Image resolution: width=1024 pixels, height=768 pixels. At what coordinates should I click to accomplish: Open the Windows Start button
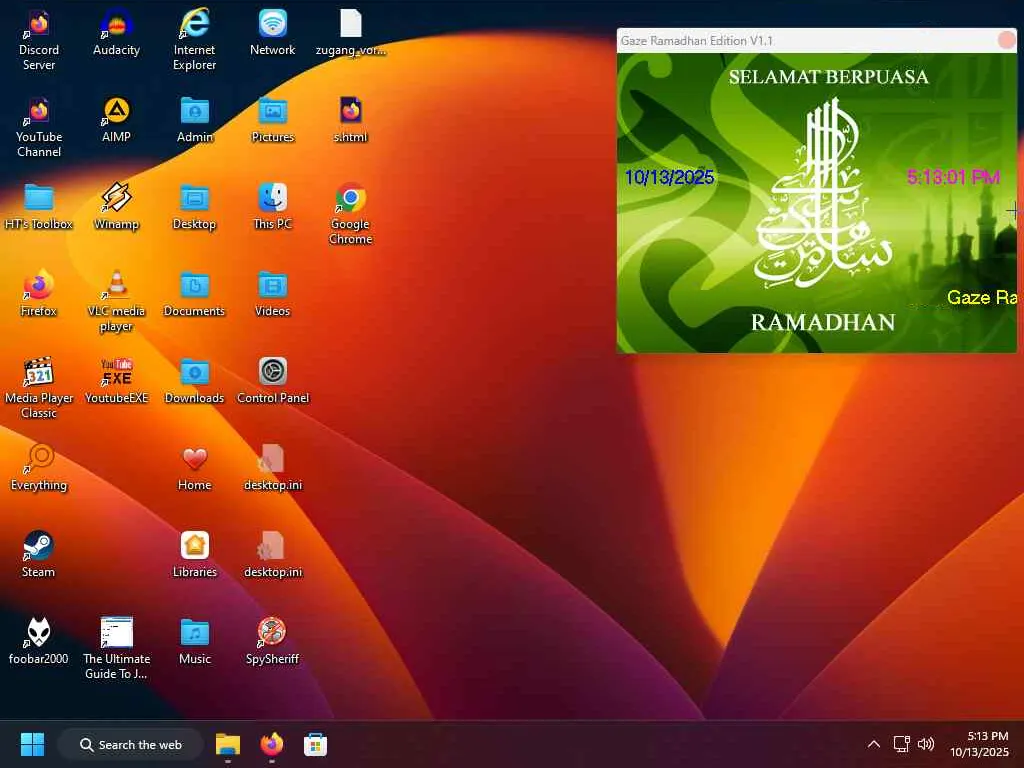tap(32, 744)
